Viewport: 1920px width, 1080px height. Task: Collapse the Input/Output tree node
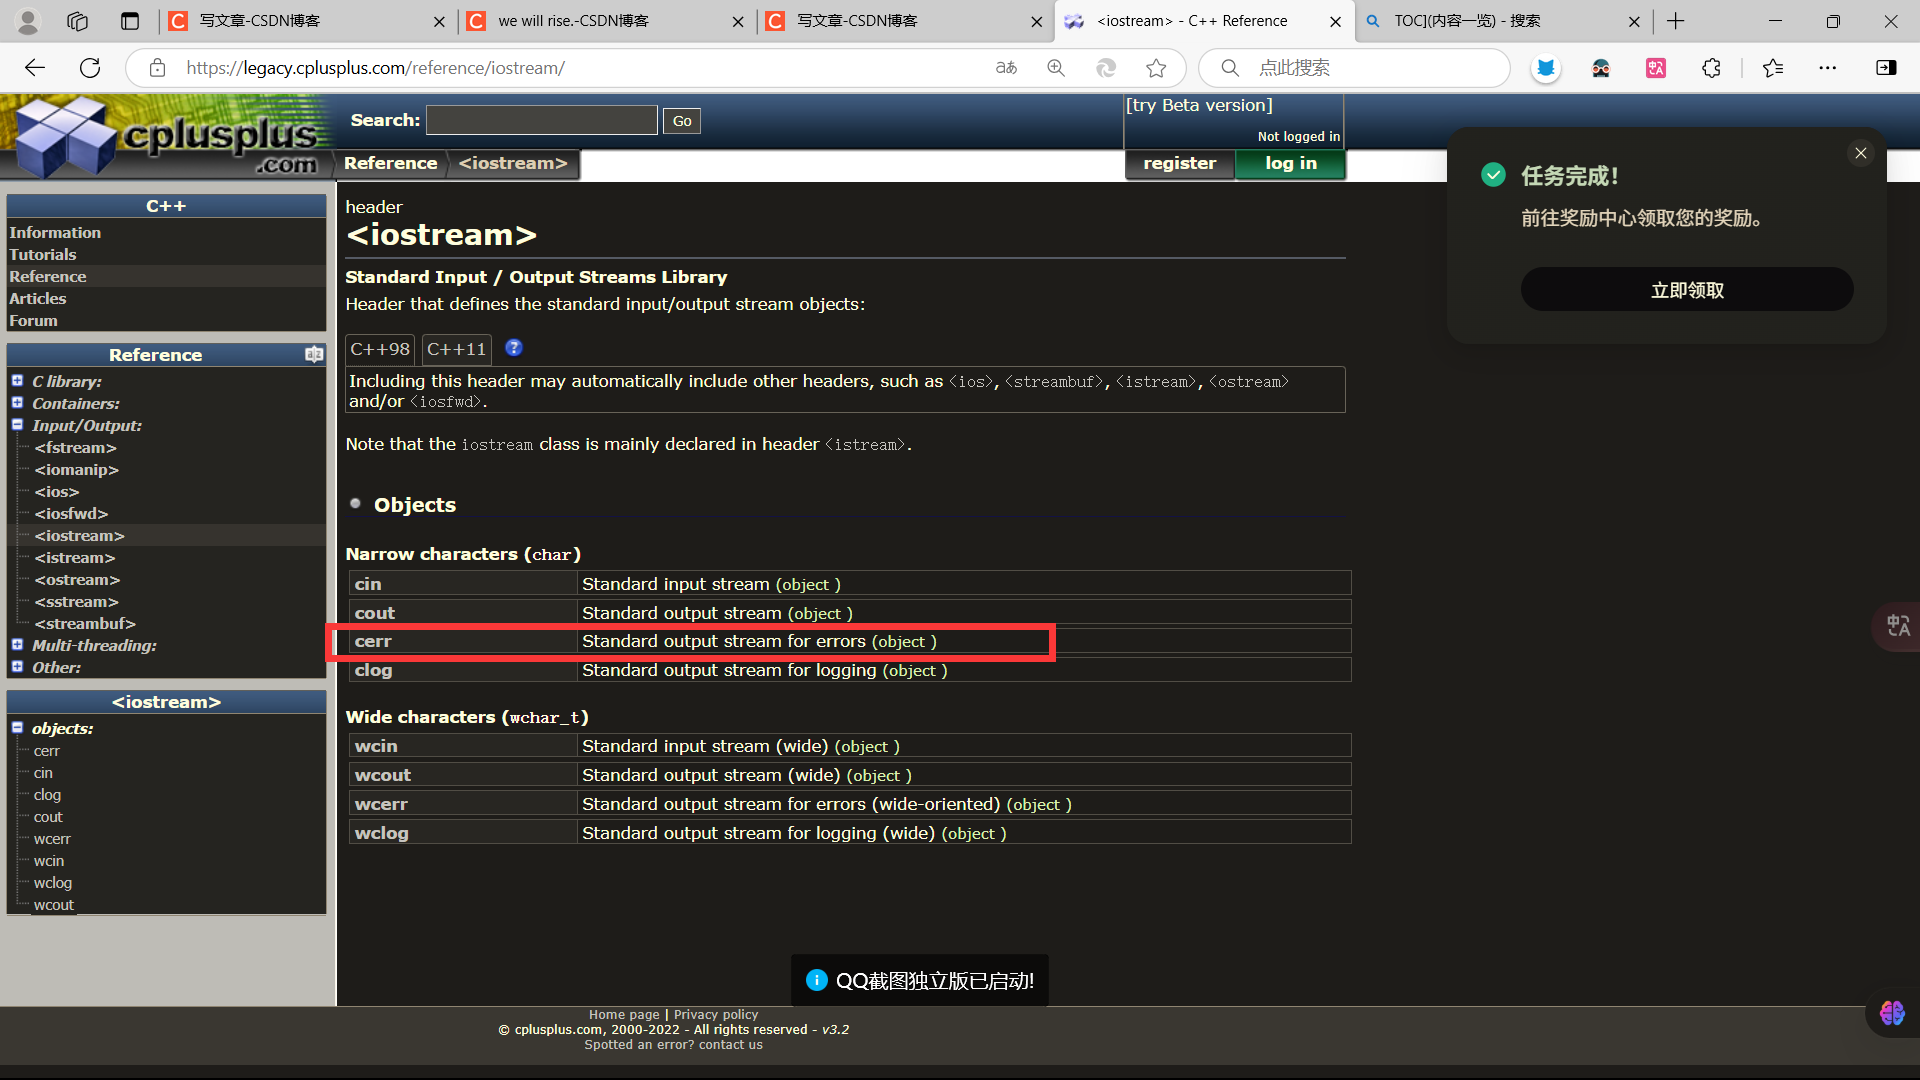click(x=17, y=425)
